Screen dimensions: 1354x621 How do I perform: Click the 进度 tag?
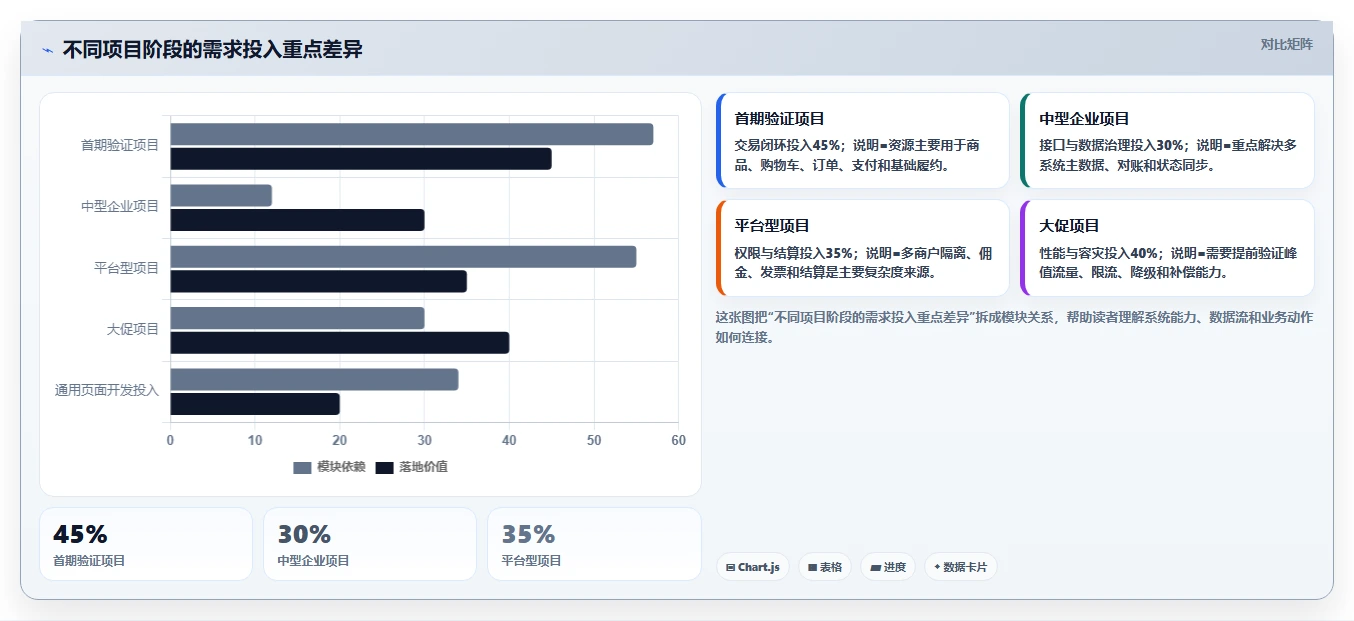point(888,567)
